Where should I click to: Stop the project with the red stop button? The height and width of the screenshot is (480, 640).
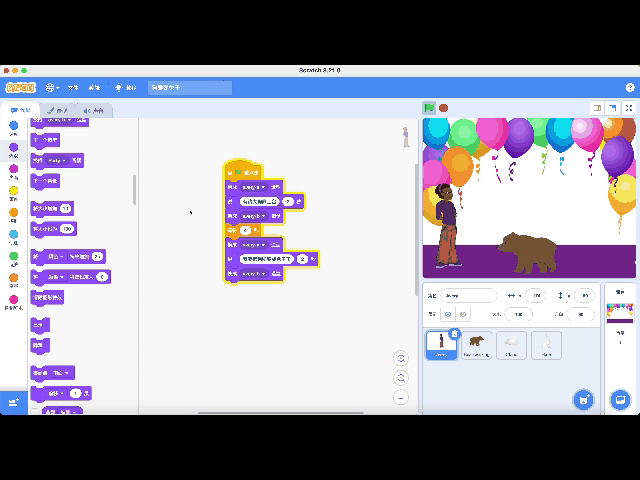444,108
